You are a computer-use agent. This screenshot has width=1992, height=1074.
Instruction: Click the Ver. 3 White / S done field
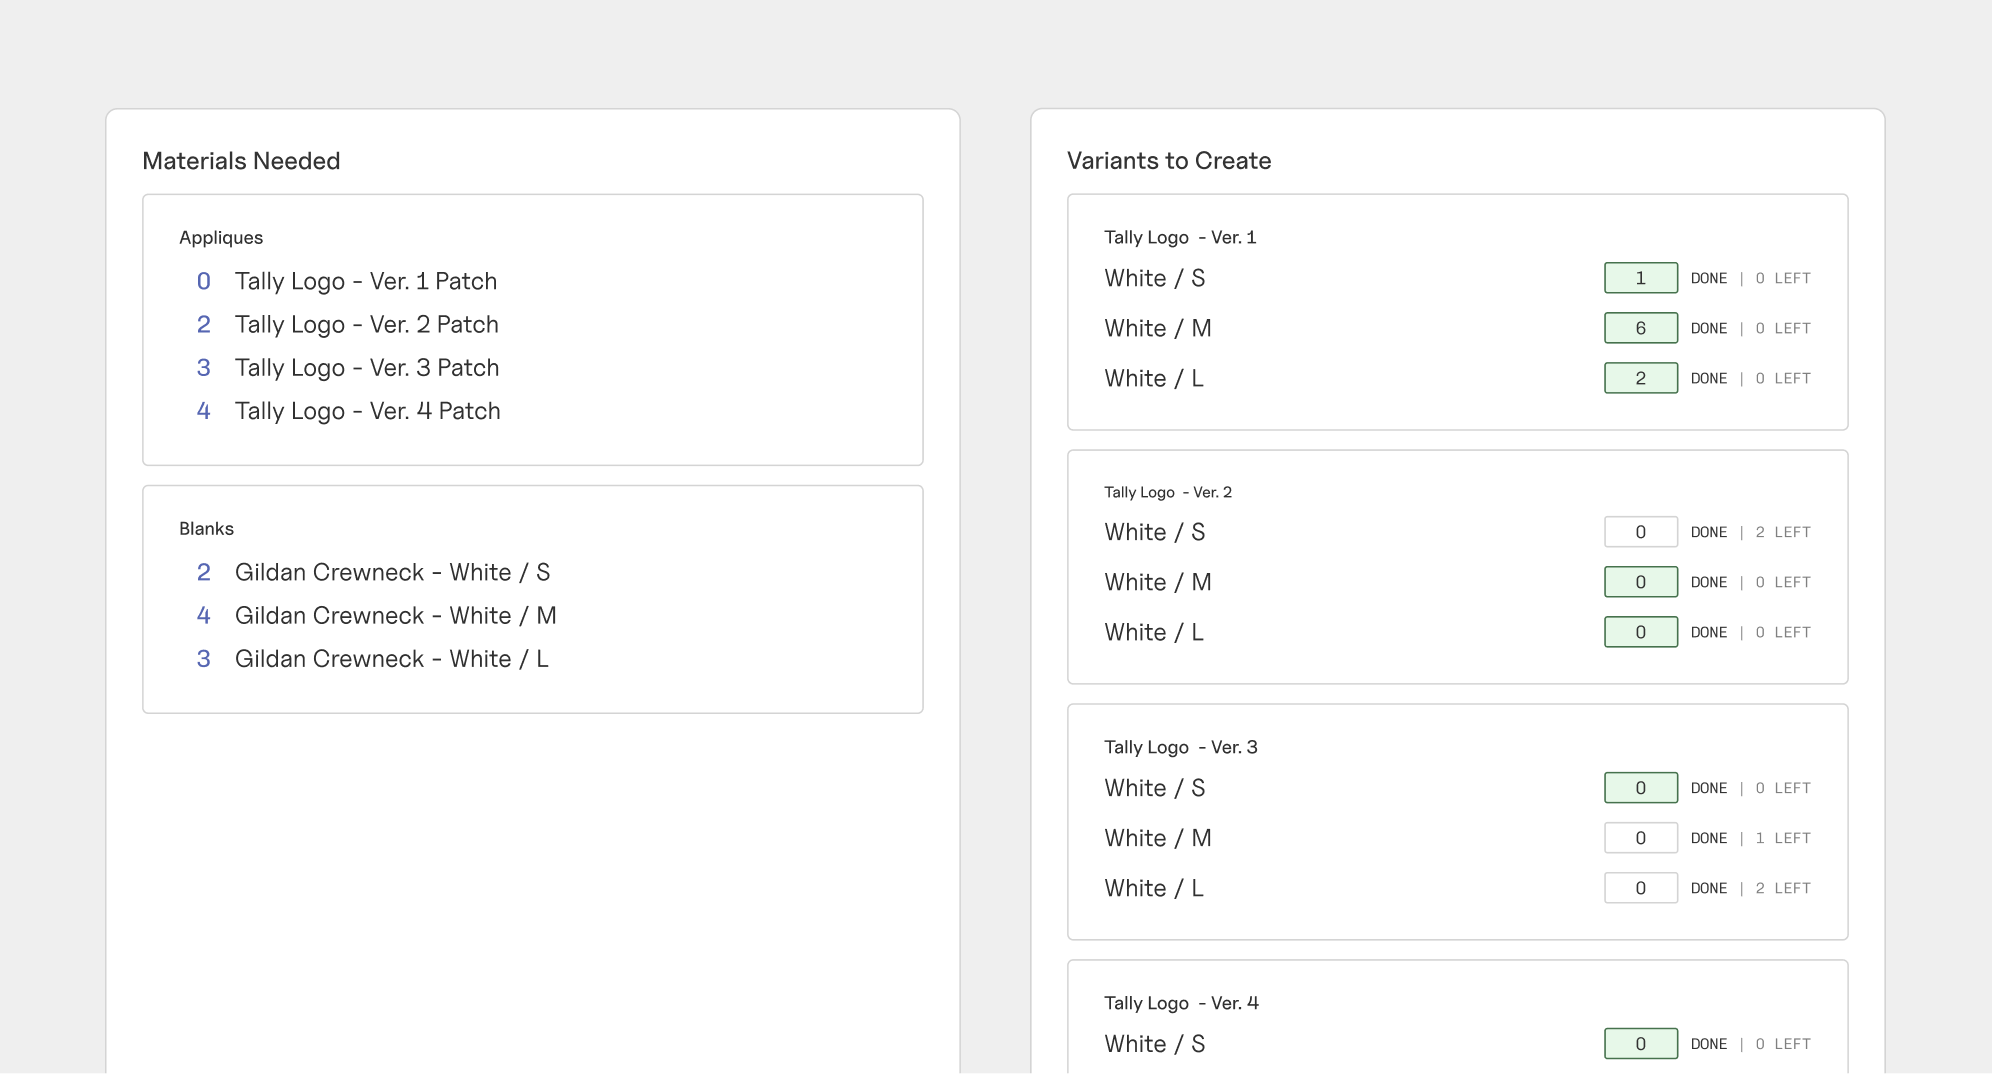click(1640, 788)
